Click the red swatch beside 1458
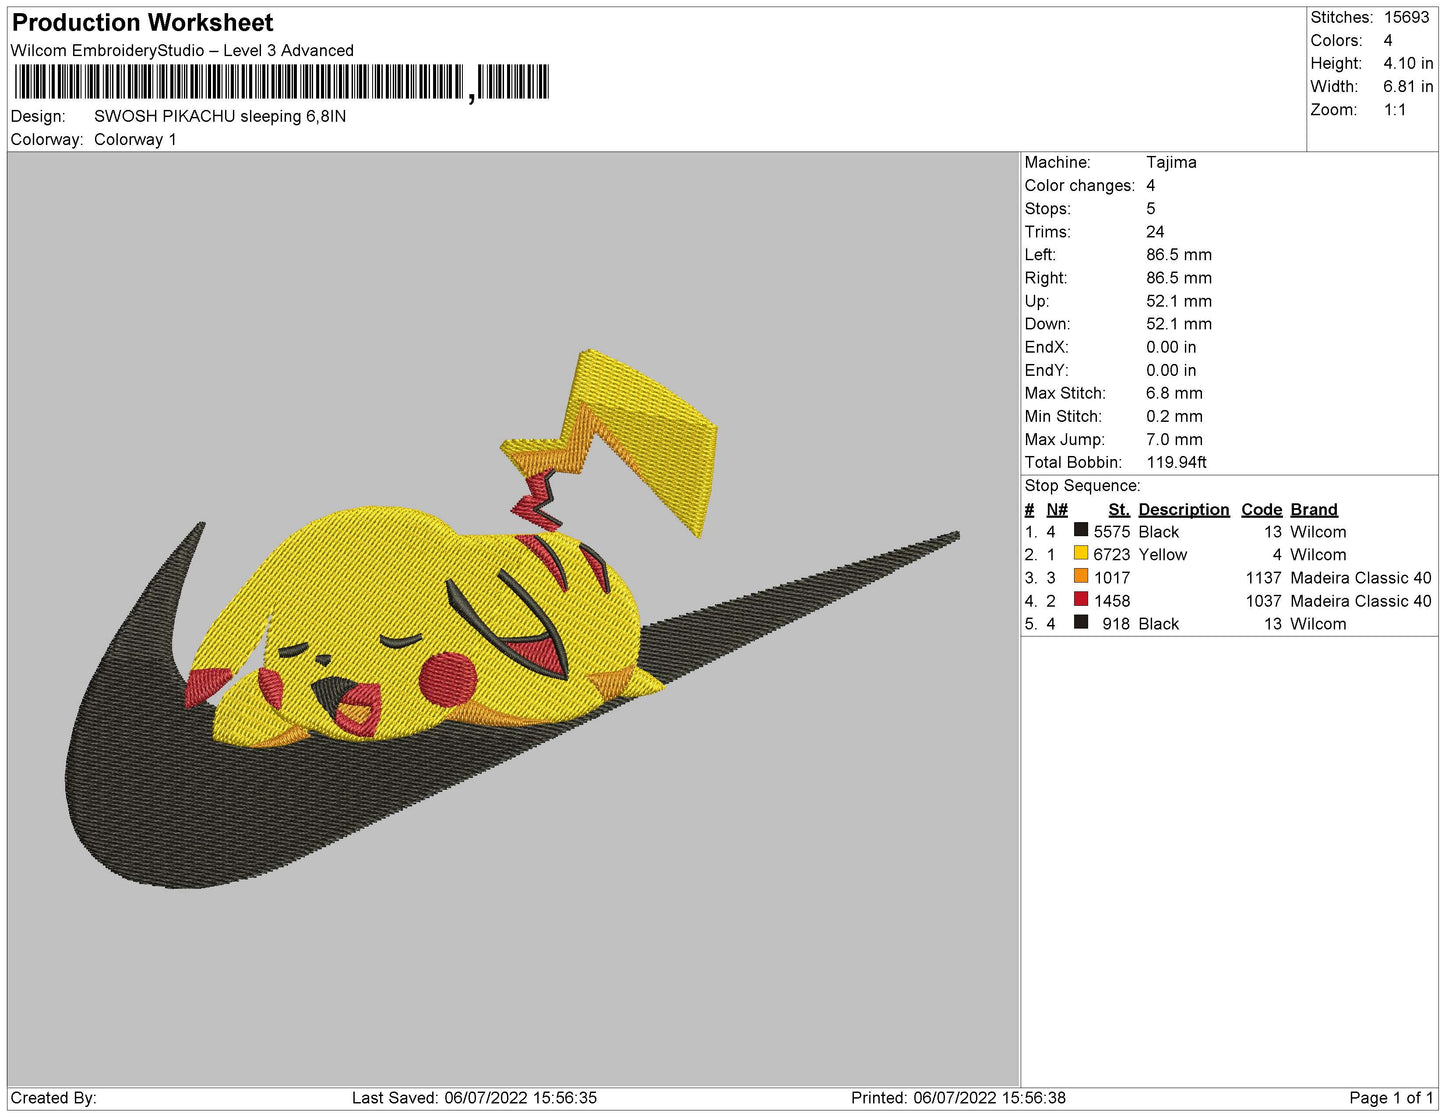The image size is (1445, 1117). click(1080, 599)
